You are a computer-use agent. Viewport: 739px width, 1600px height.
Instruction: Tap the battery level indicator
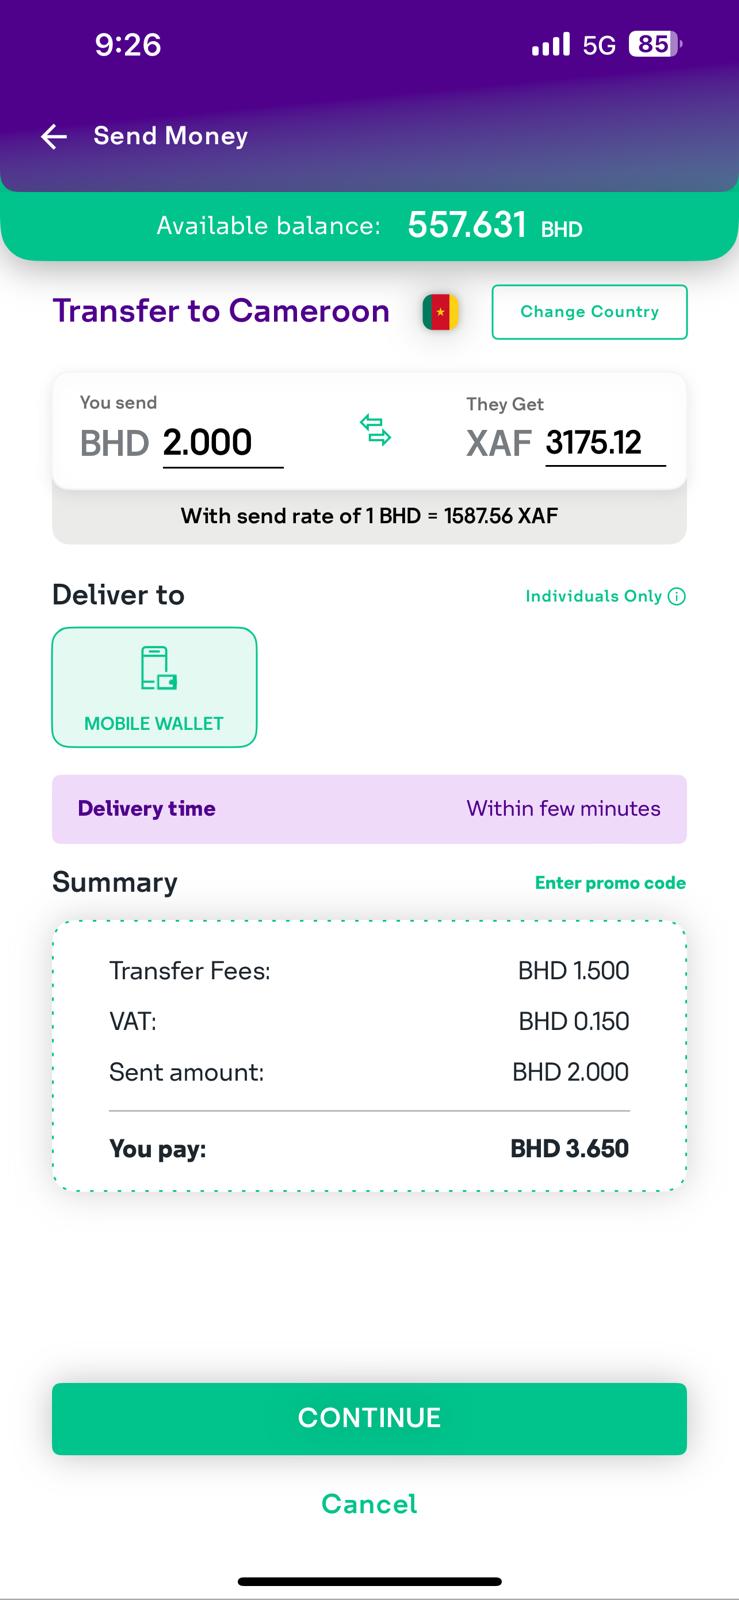pos(654,45)
